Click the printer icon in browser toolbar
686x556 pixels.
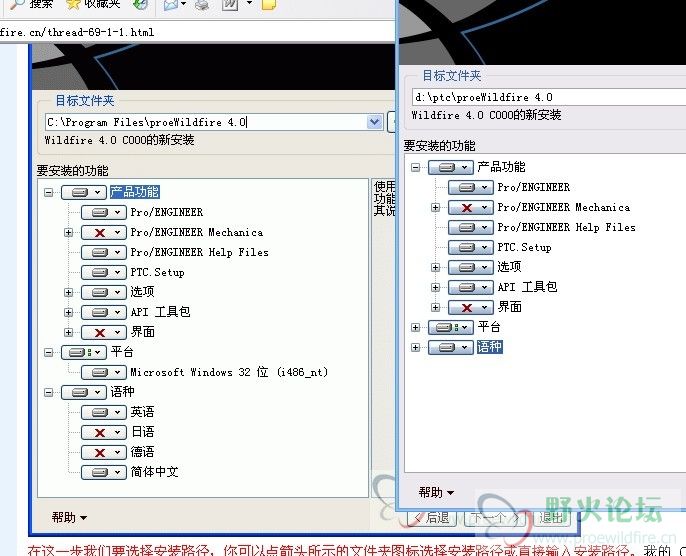coord(202,5)
